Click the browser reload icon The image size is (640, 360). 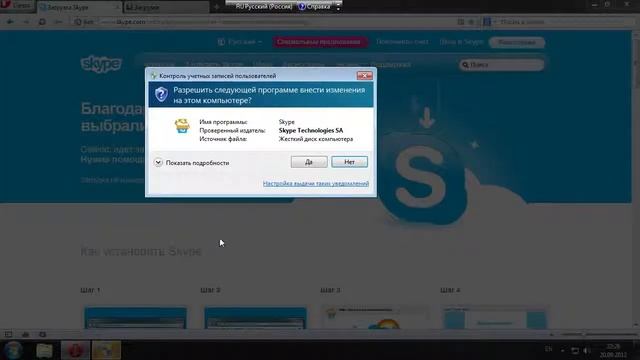(x=42, y=22)
